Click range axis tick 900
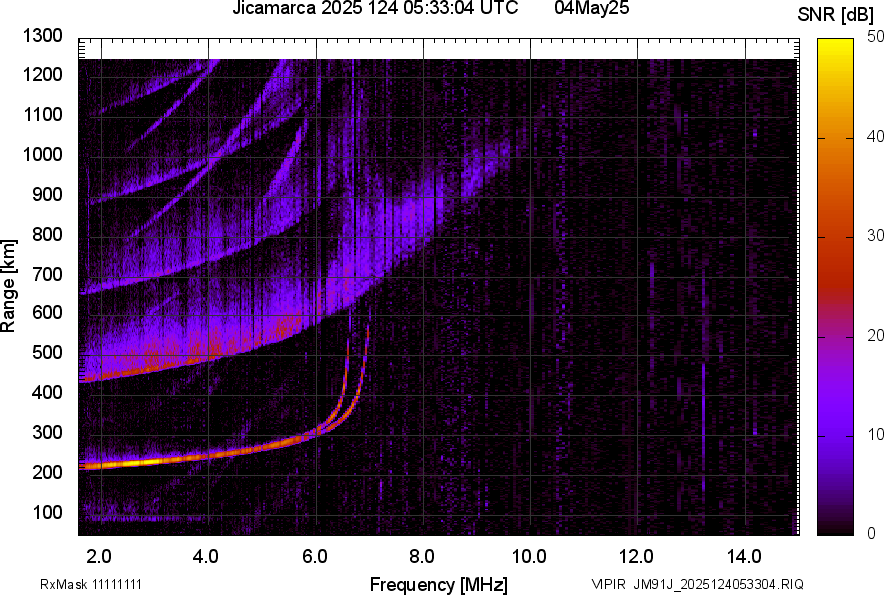The width and height of the screenshot is (884, 595). [x=47, y=195]
